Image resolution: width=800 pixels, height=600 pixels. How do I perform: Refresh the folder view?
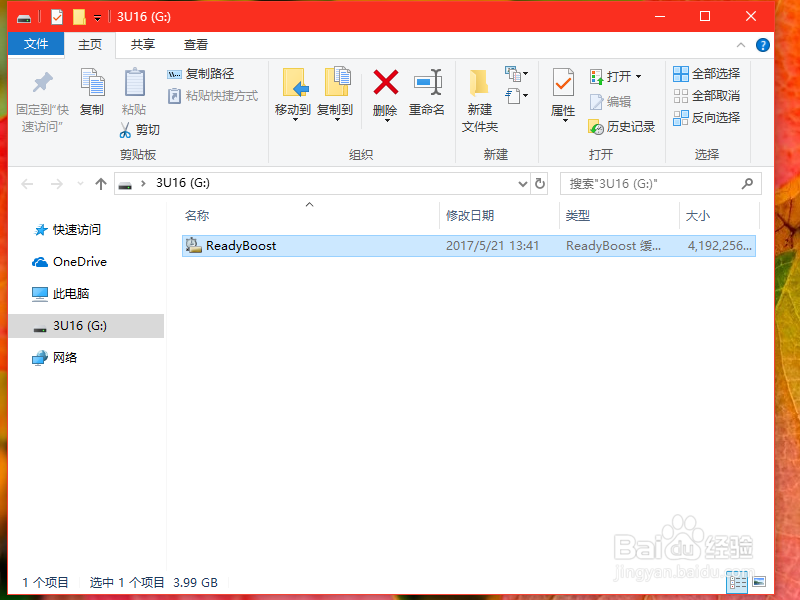[x=540, y=184]
